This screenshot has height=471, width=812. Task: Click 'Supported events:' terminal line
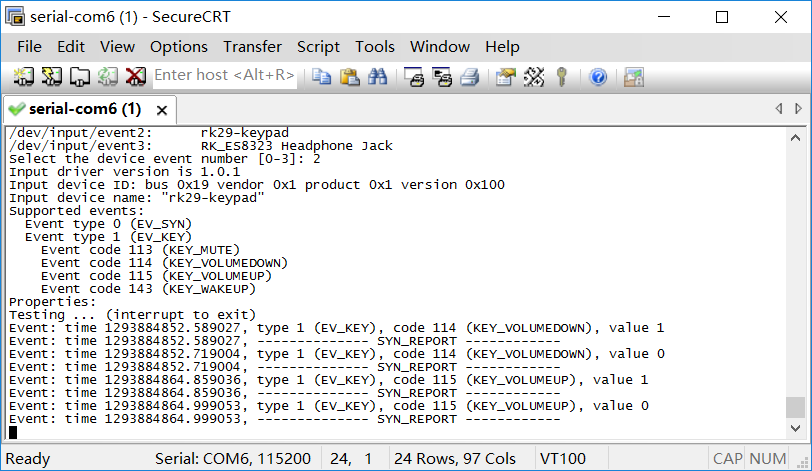(76, 211)
